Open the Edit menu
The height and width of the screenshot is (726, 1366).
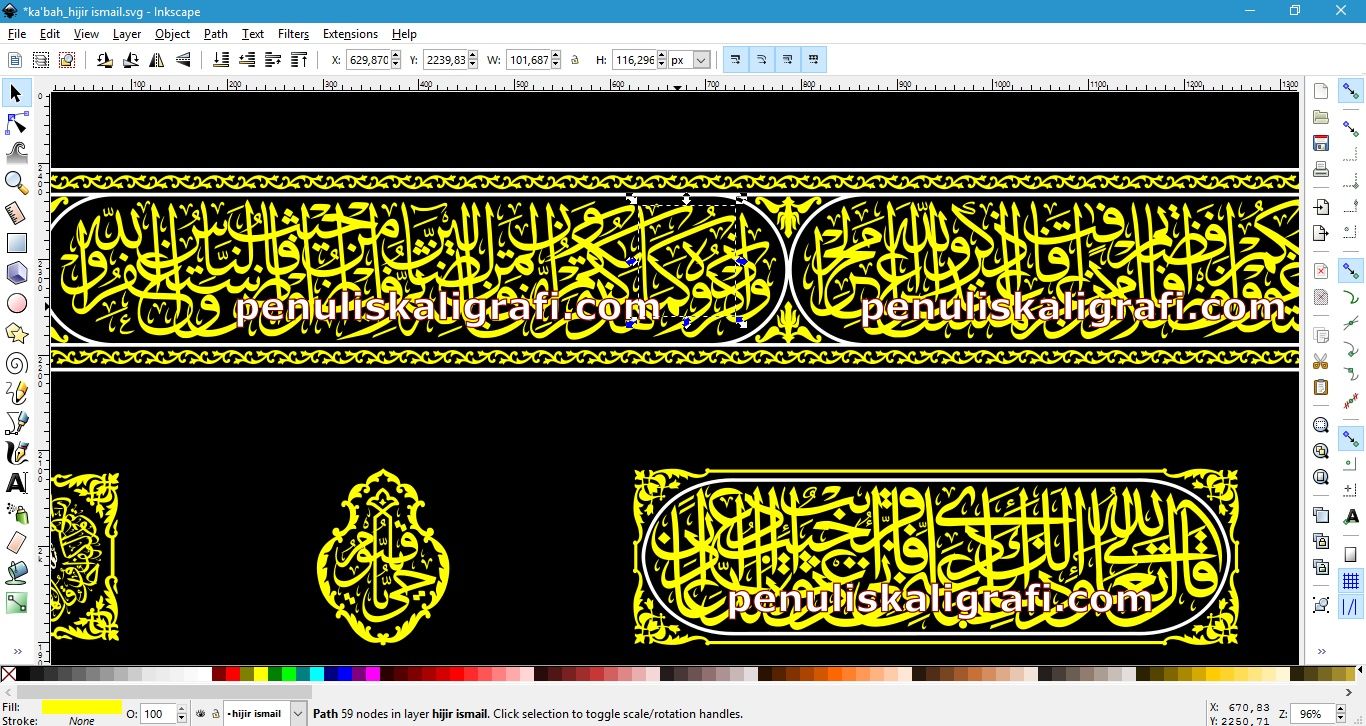click(x=50, y=34)
